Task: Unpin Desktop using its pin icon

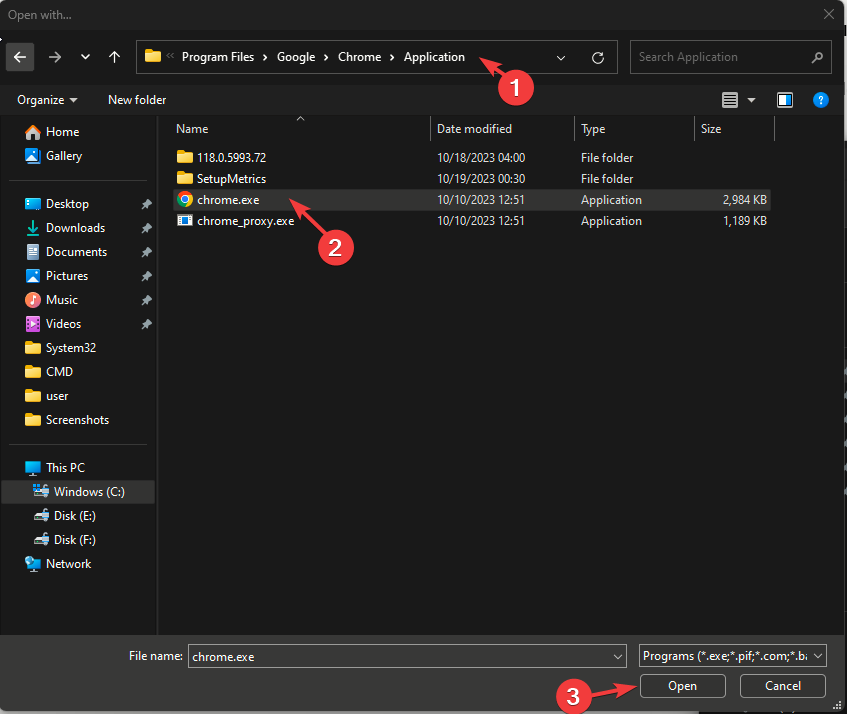Action: (146, 204)
